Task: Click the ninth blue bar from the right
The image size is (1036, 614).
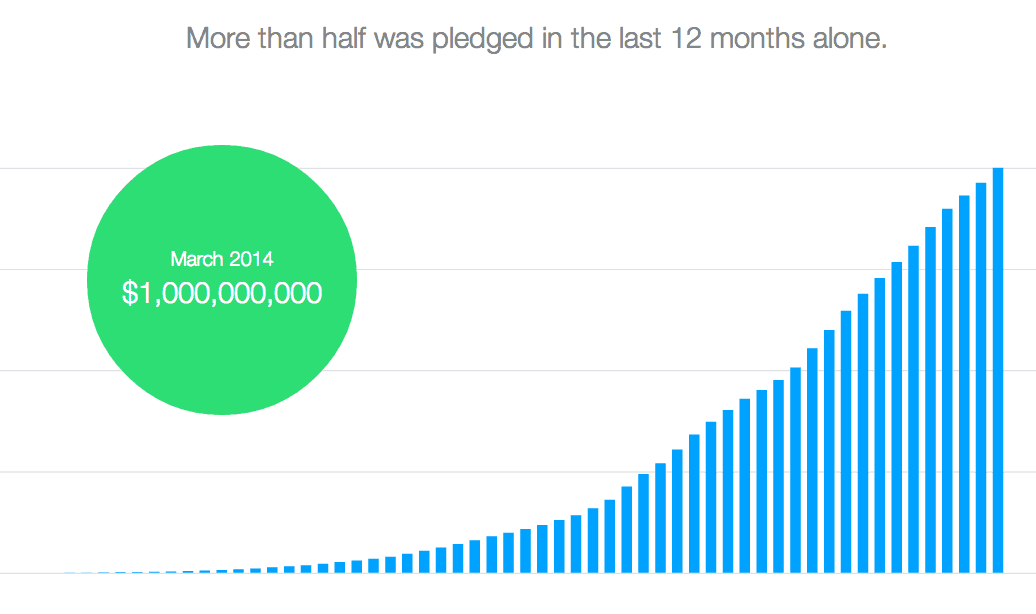Action: click(863, 433)
